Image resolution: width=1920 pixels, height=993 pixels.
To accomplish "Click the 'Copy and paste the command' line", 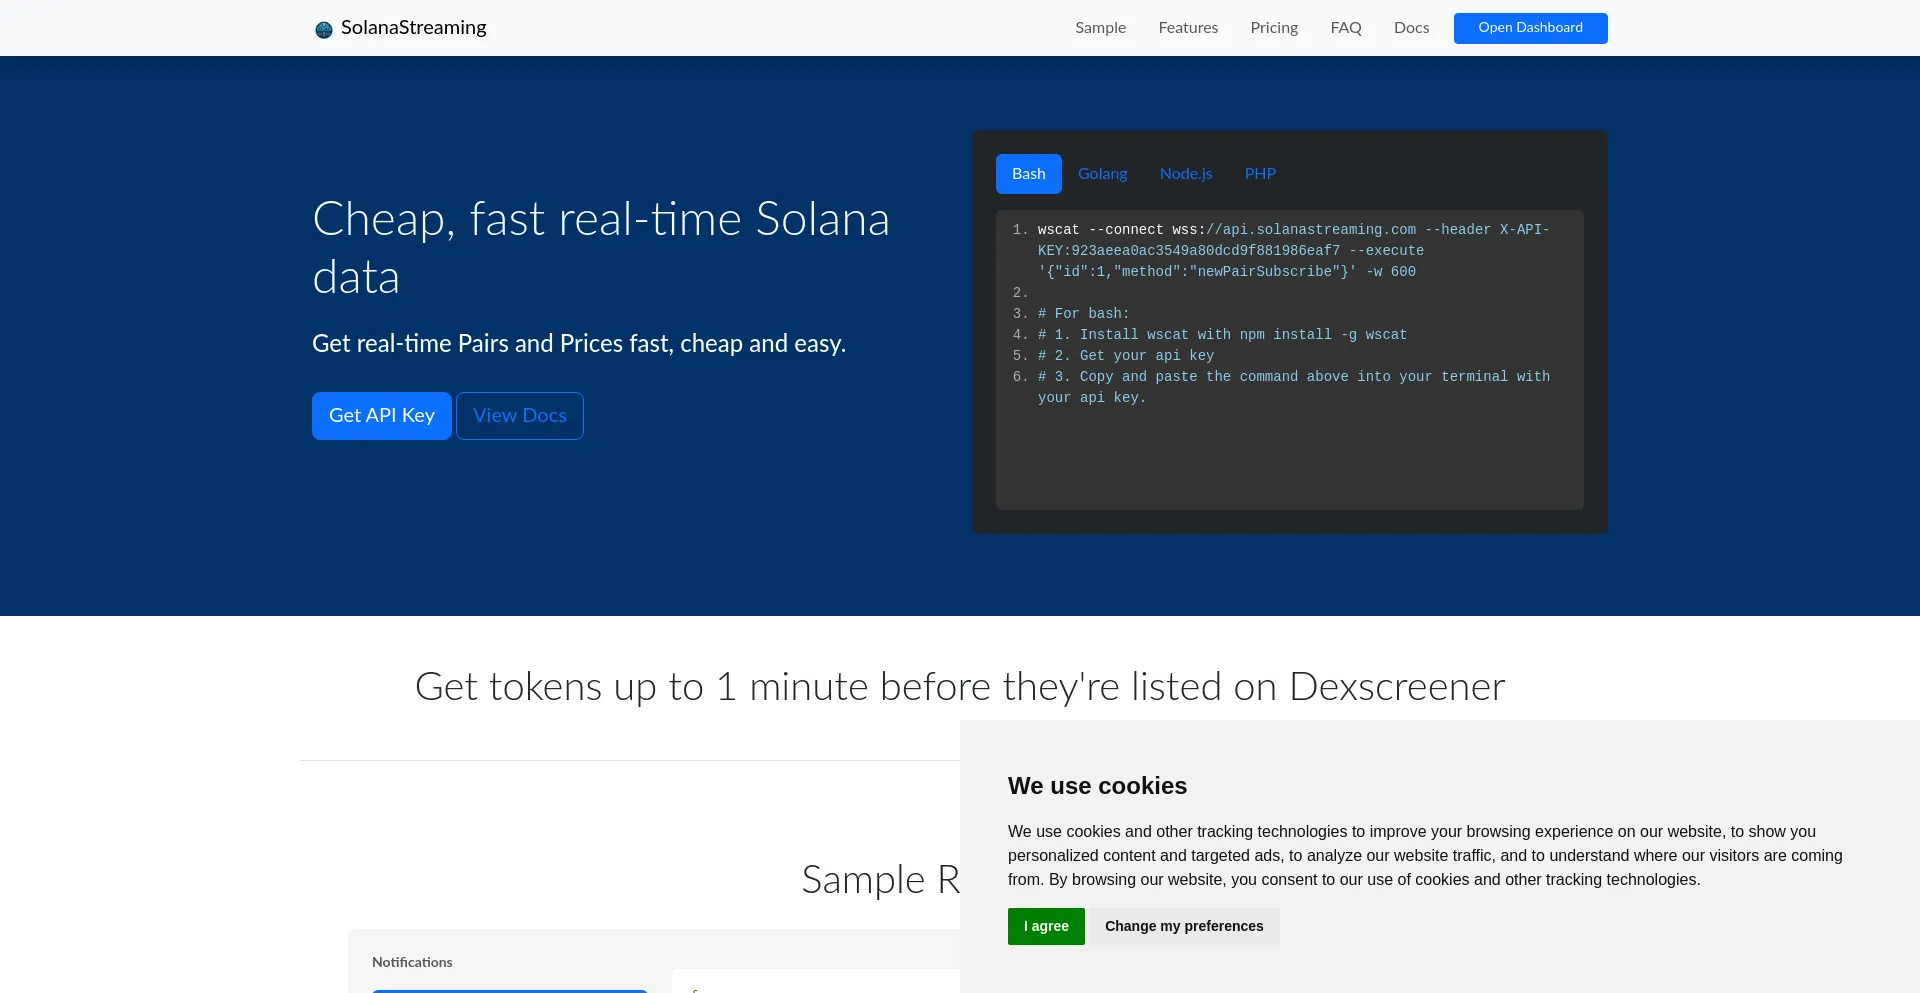I will pos(1294,387).
